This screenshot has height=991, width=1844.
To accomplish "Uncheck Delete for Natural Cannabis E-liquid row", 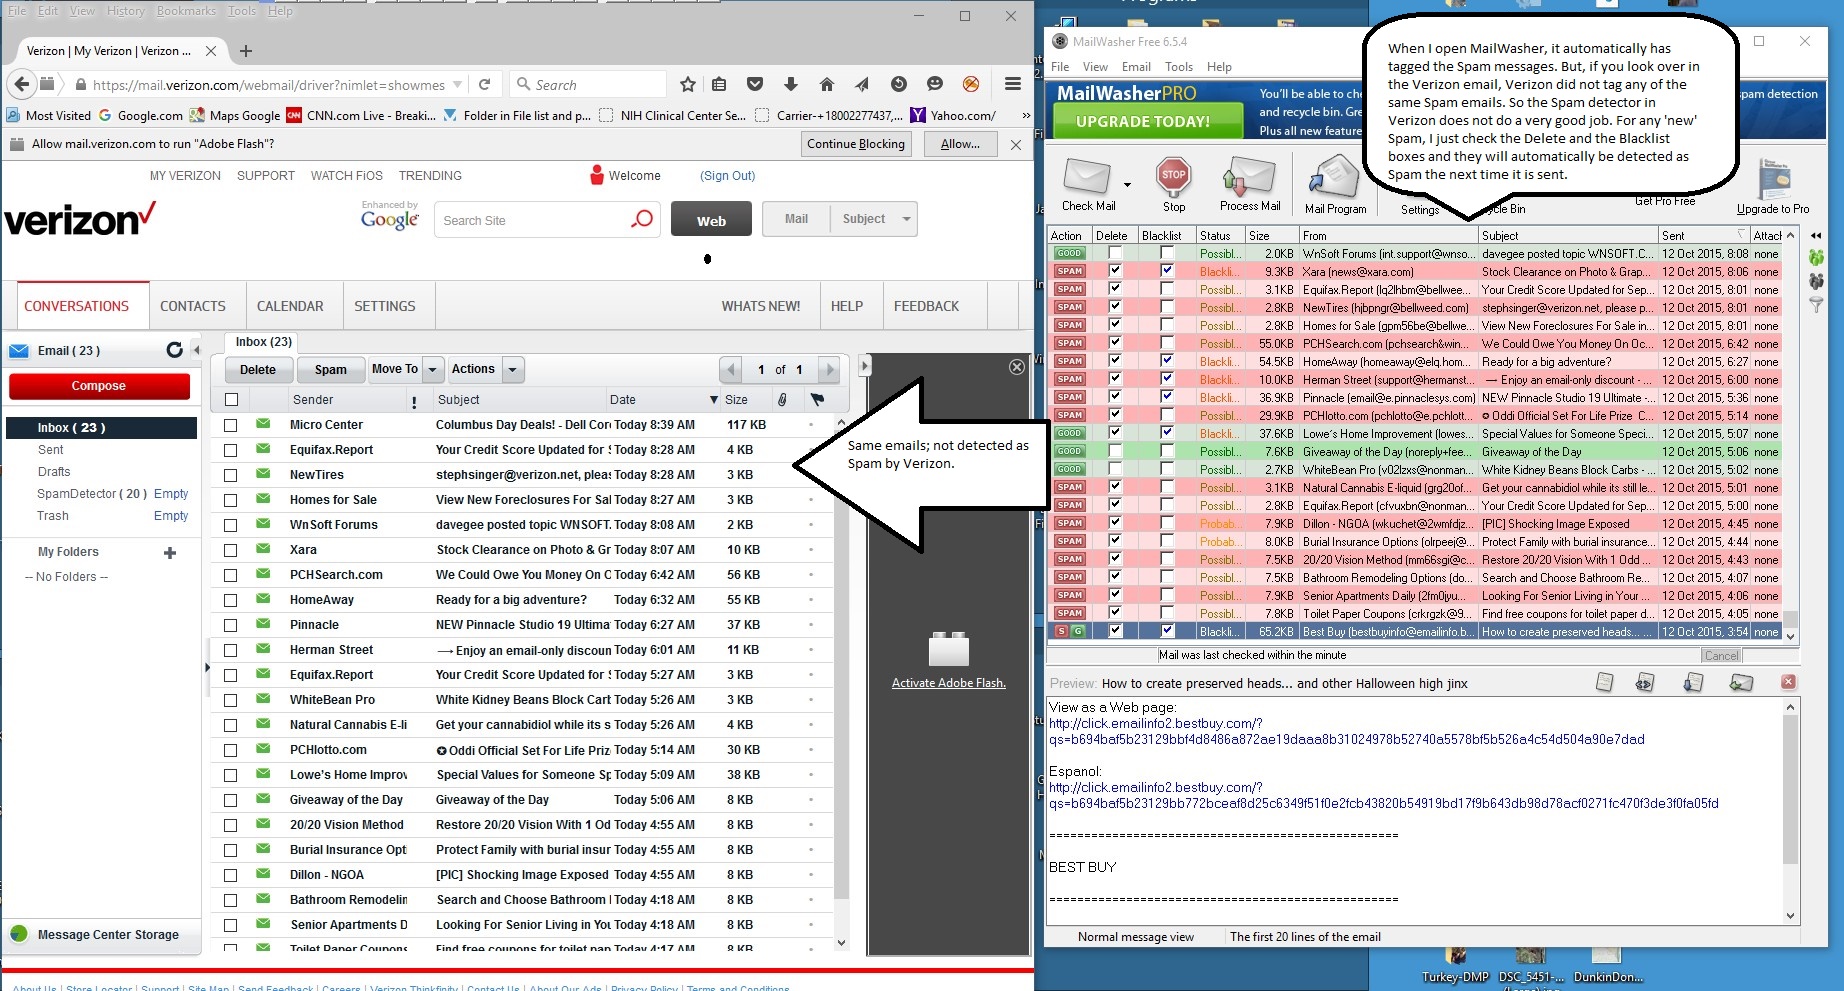I will click(1115, 487).
